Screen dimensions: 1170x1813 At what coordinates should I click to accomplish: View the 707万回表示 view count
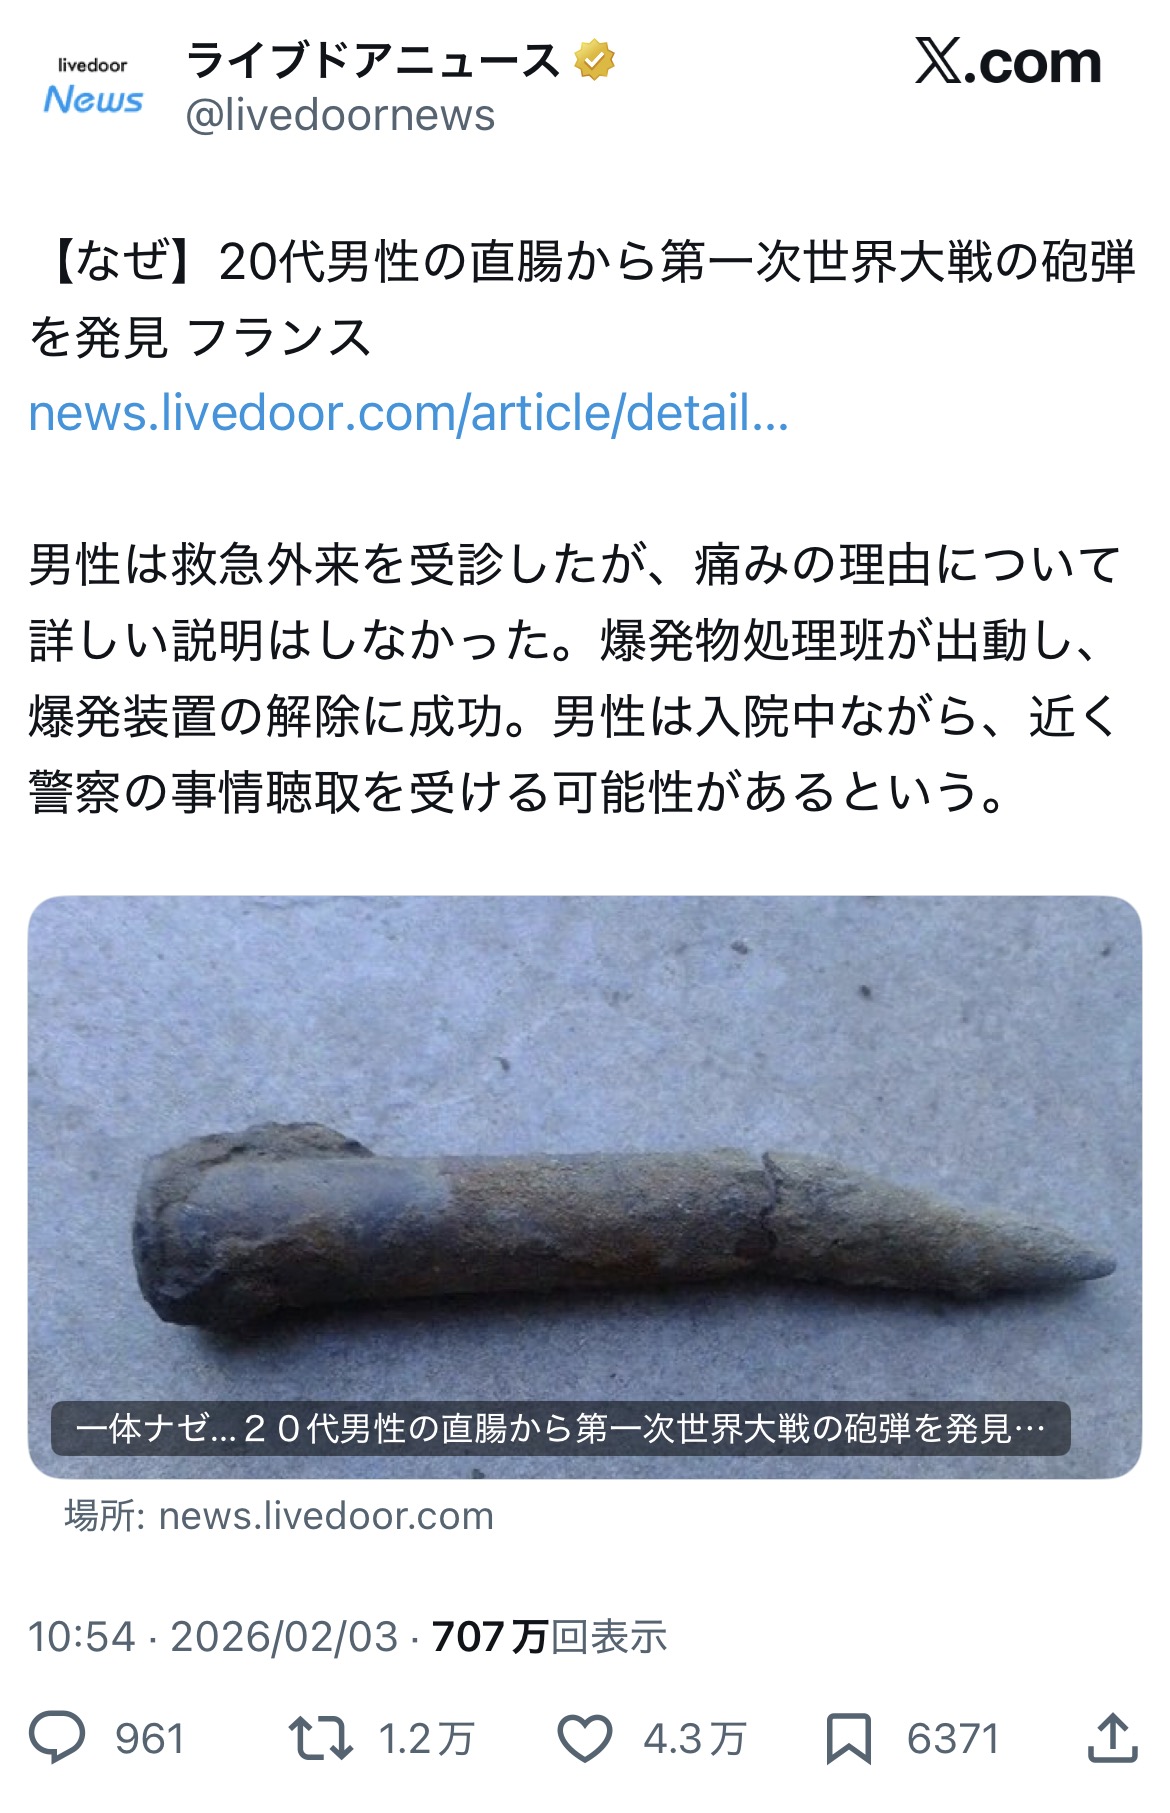point(549,1637)
